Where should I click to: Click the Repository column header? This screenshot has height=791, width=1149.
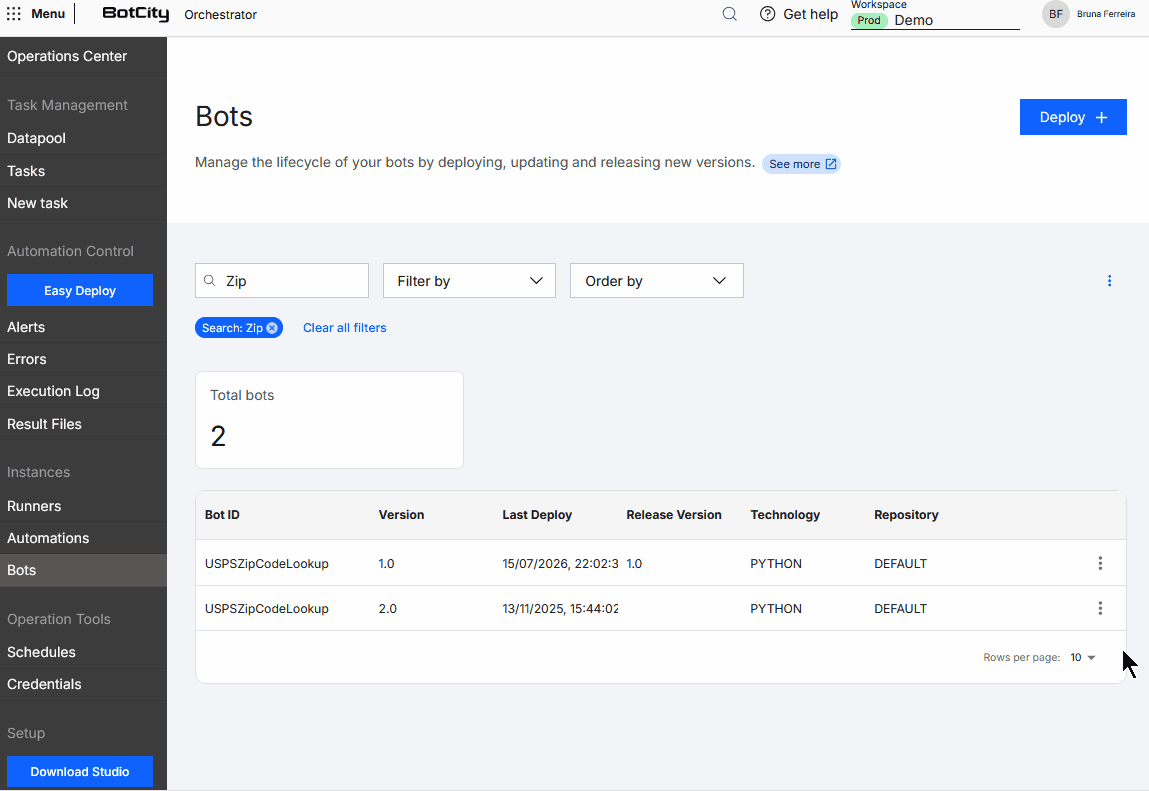tap(906, 515)
